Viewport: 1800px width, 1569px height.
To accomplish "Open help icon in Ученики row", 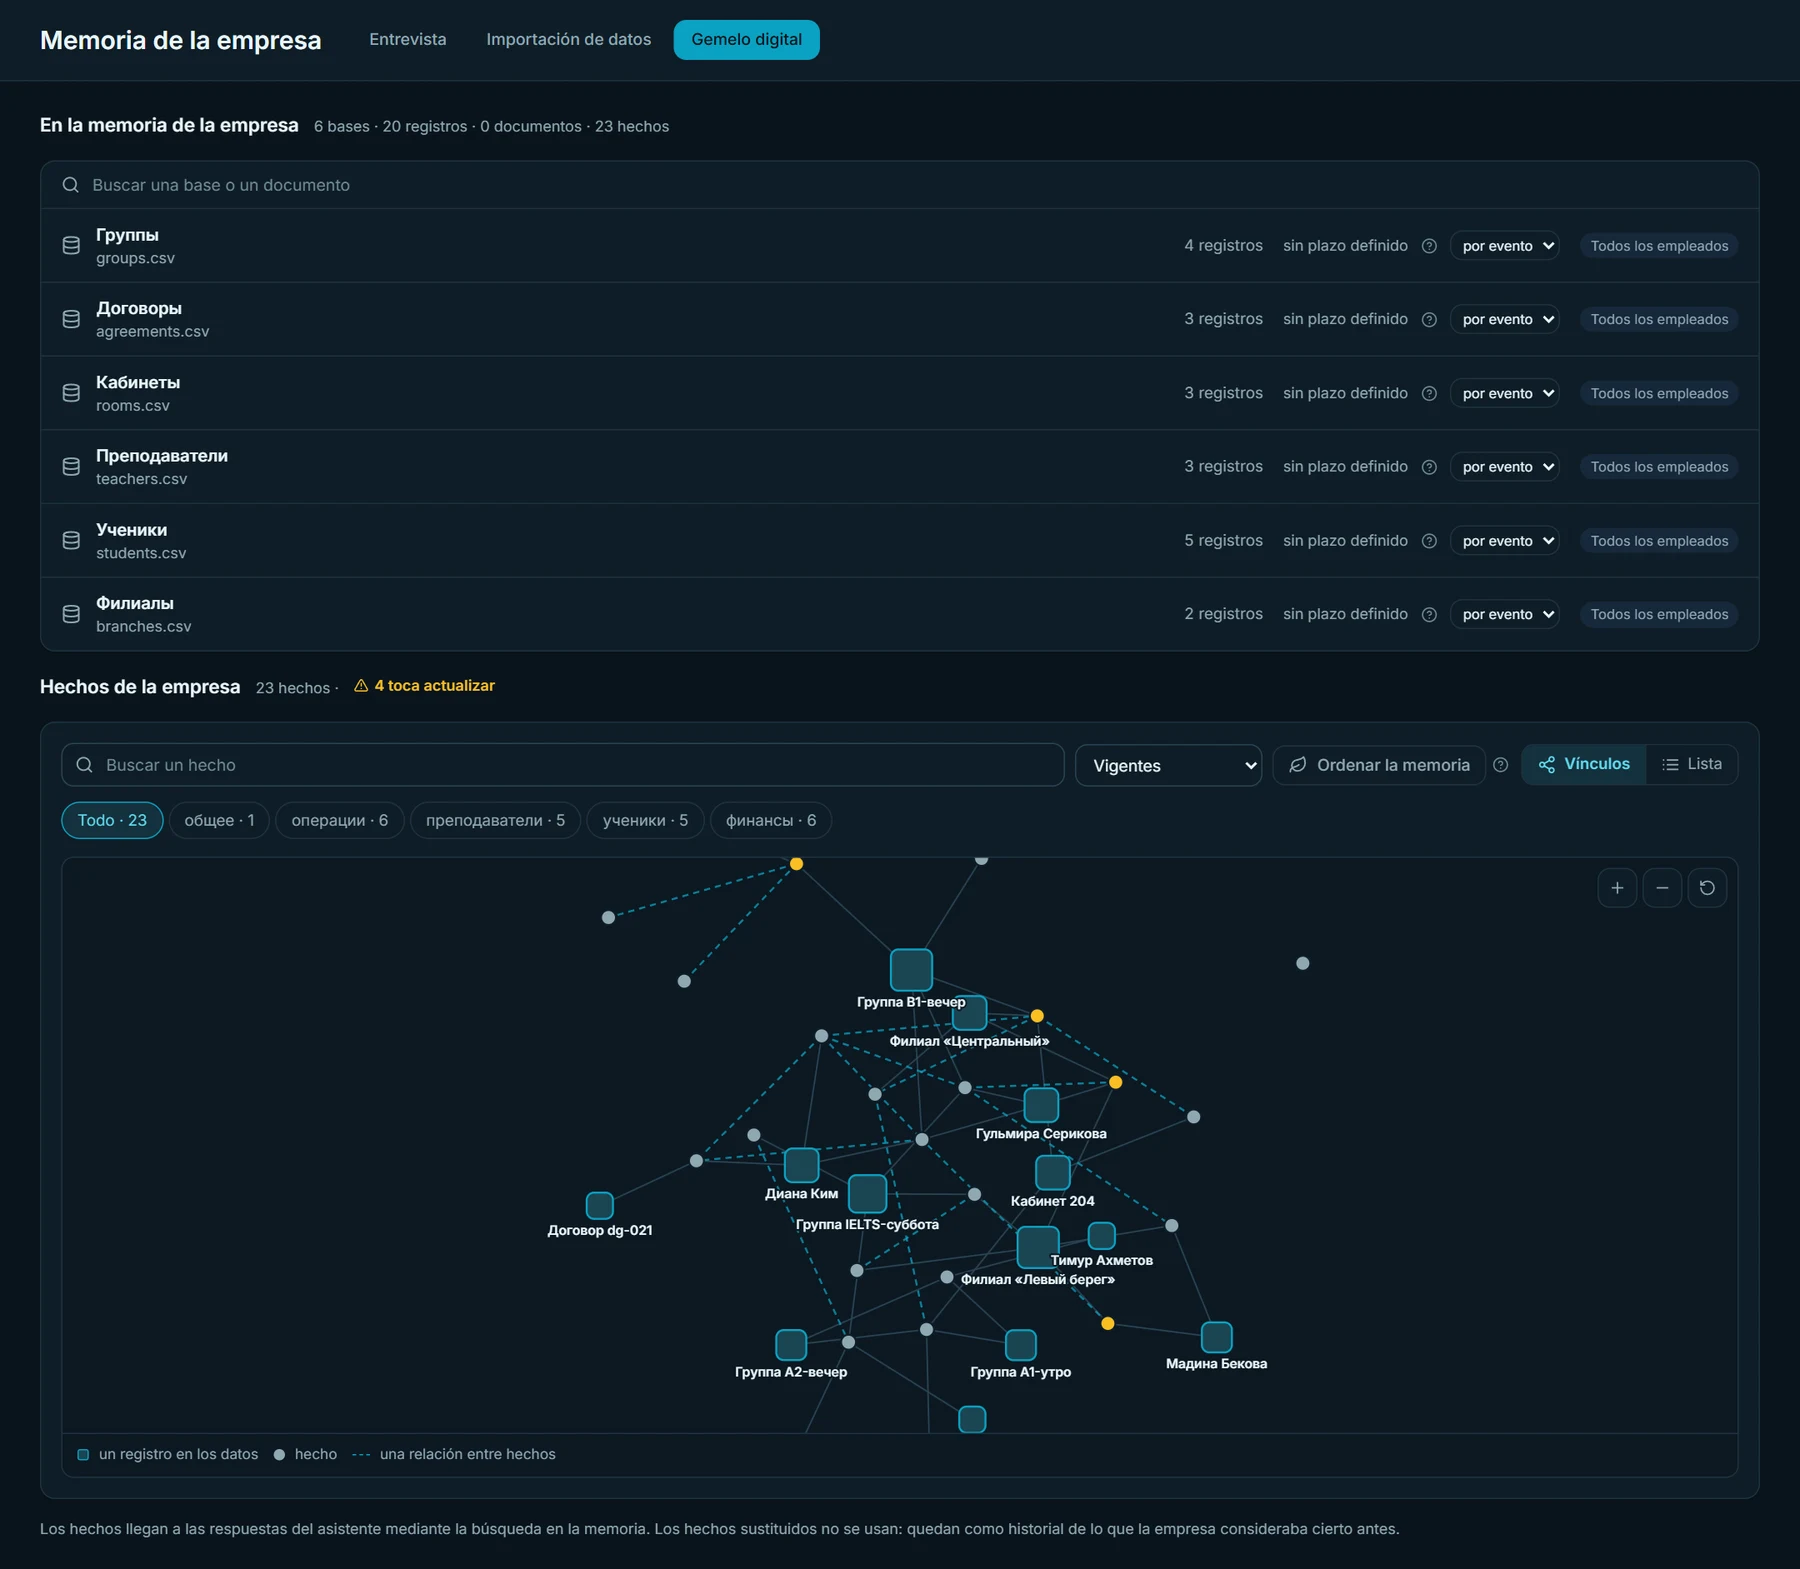I will (1429, 541).
